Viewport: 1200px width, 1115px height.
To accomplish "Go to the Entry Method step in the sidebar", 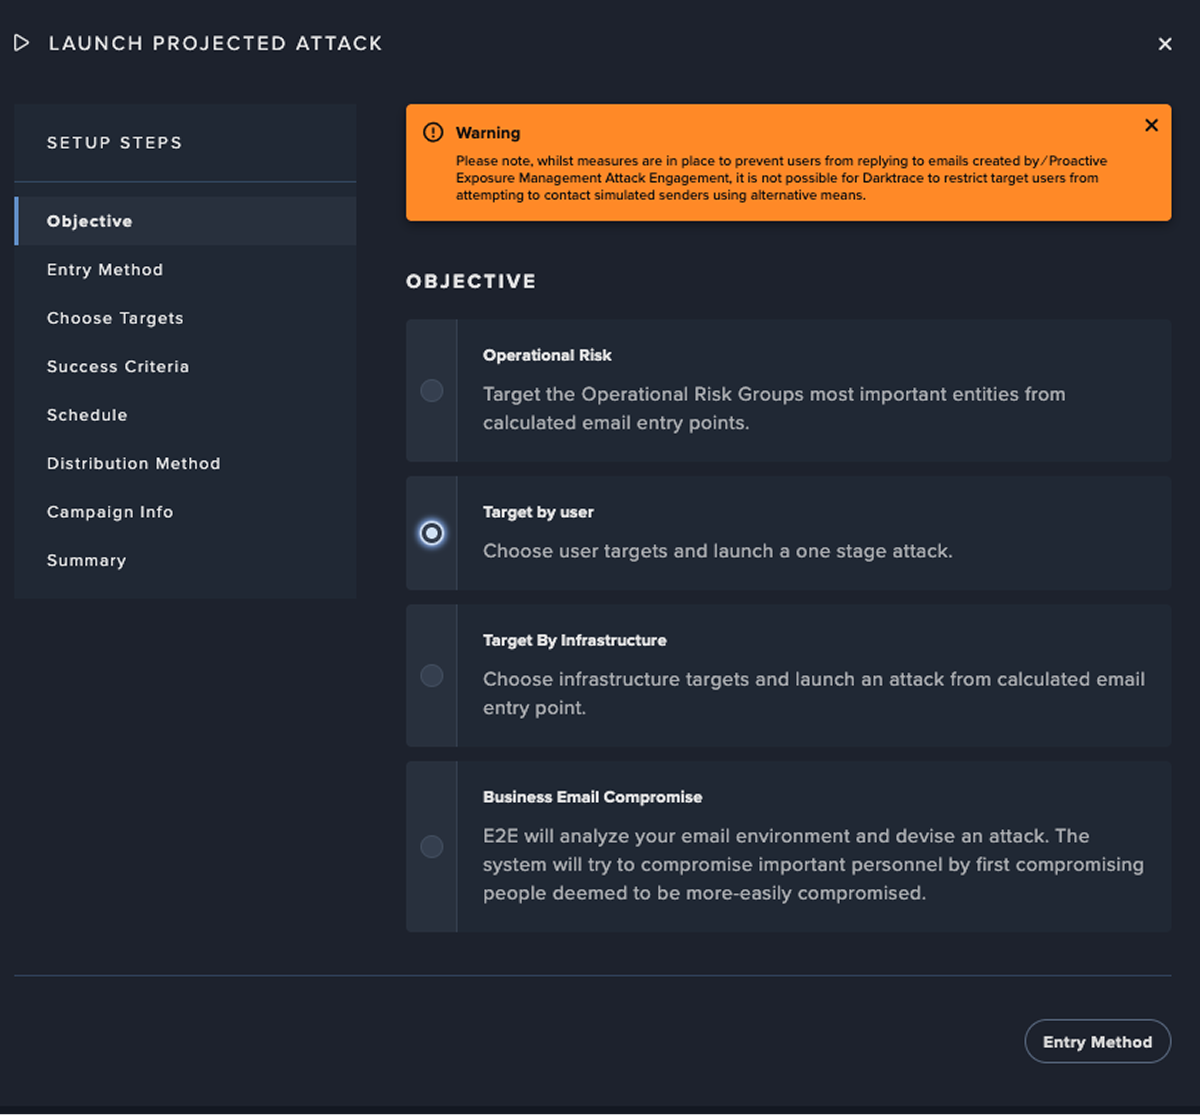I will [x=105, y=270].
